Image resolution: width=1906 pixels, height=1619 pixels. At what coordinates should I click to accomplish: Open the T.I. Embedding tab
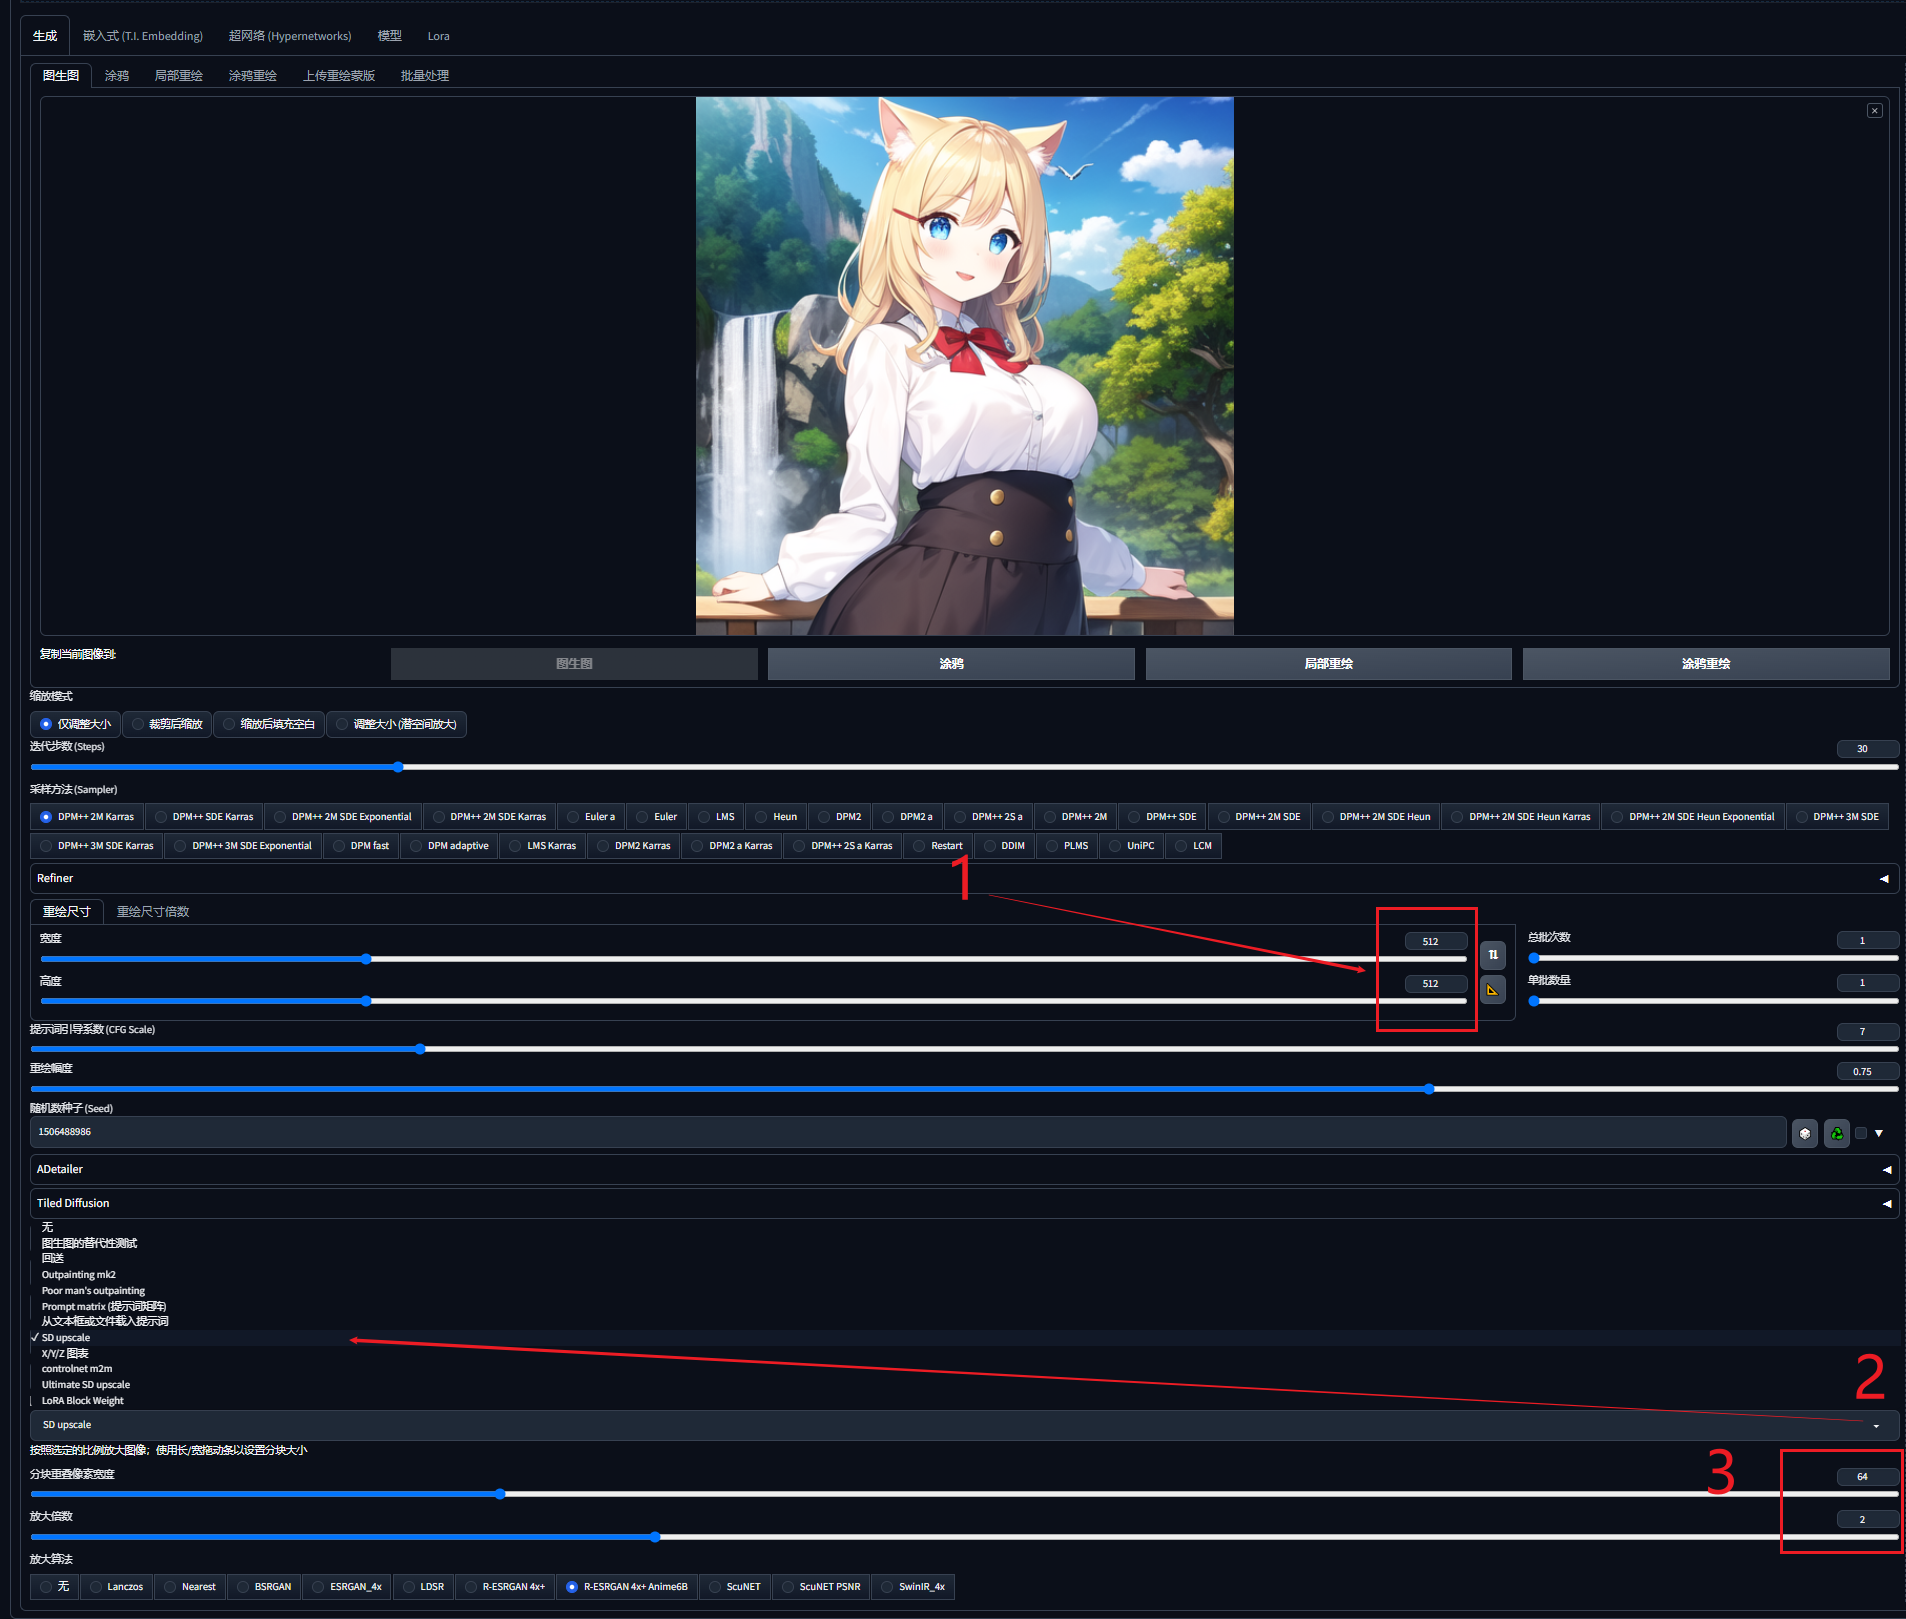pyautogui.click(x=143, y=36)
